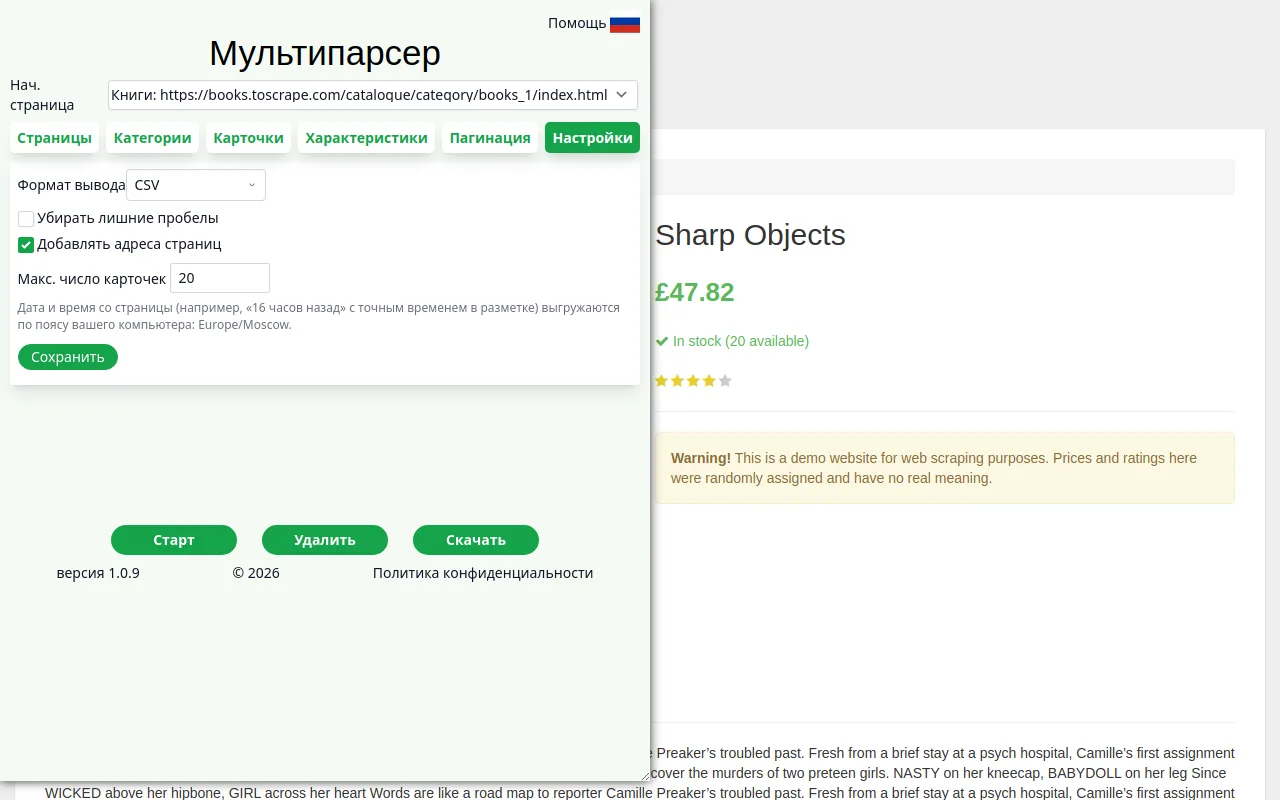Image resolution: width=1280 pixels, height=800 pixels.
Task: Click the timezone note about Europe/Moscow
Action: [319, 316]
